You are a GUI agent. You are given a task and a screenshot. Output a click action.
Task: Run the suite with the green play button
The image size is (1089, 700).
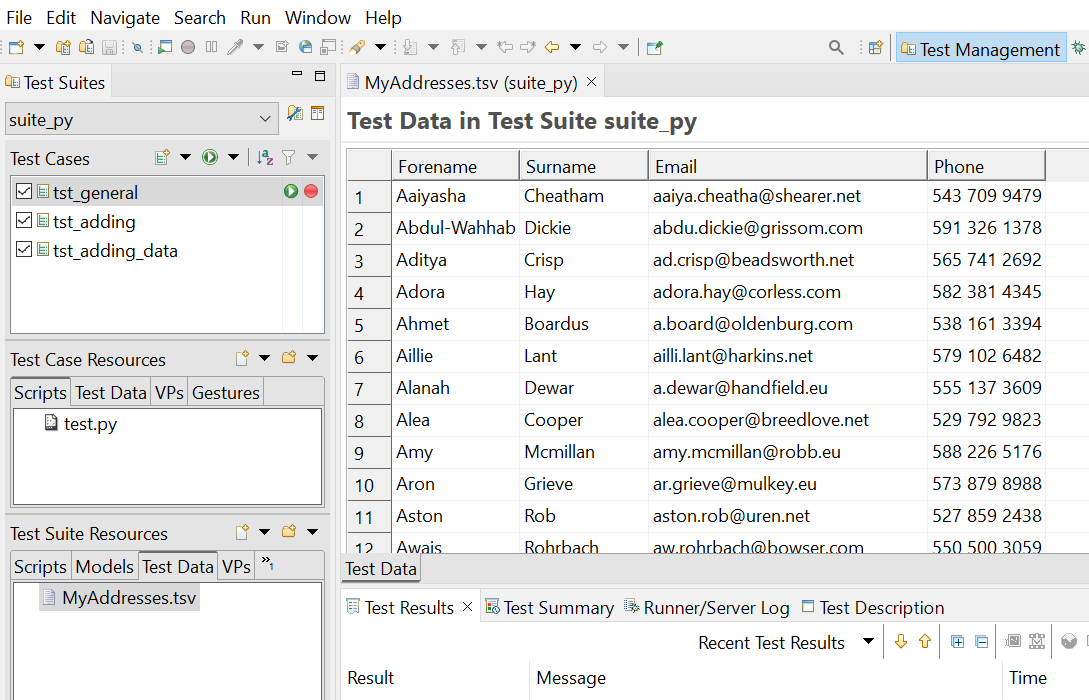point(210,157)
